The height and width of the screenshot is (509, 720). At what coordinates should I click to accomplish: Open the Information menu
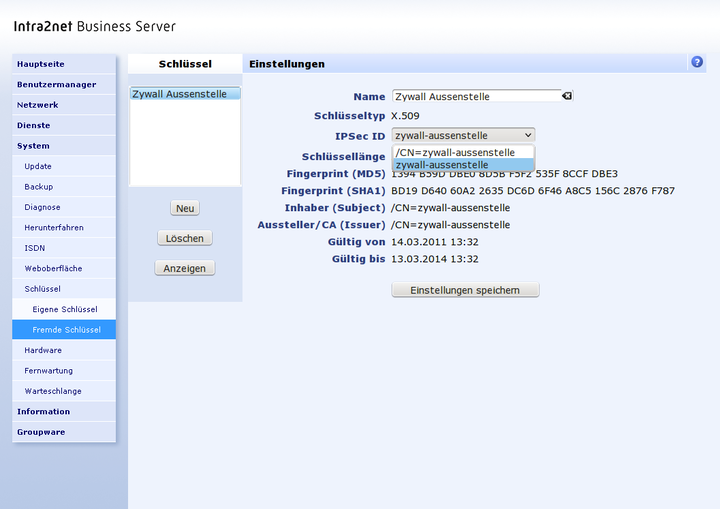pos(64,412)
